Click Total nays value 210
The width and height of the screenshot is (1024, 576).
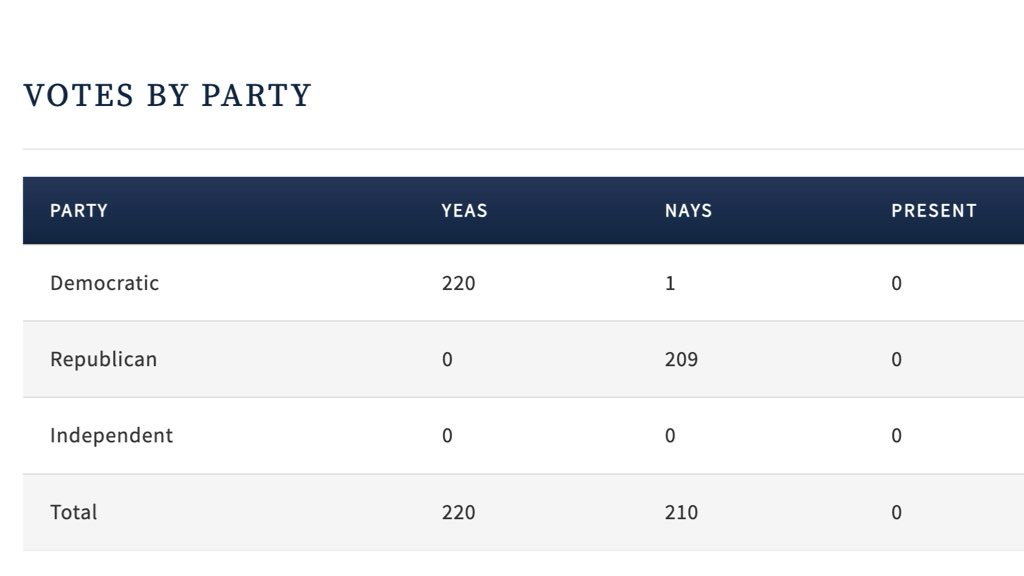tap(681, 512)
